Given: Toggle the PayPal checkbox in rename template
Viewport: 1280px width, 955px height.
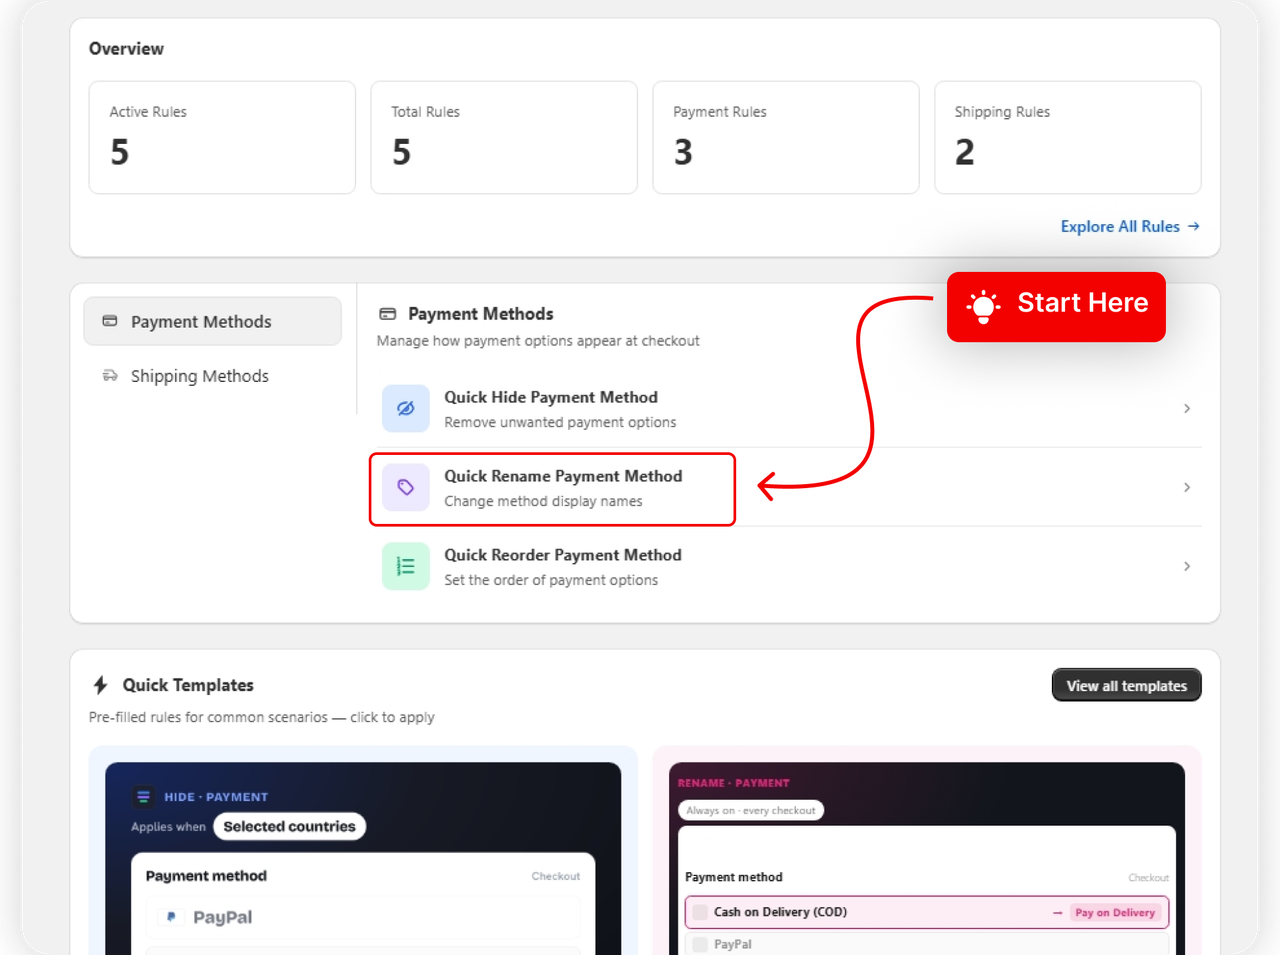Looking at the screenshot, I should pos(700,944).
